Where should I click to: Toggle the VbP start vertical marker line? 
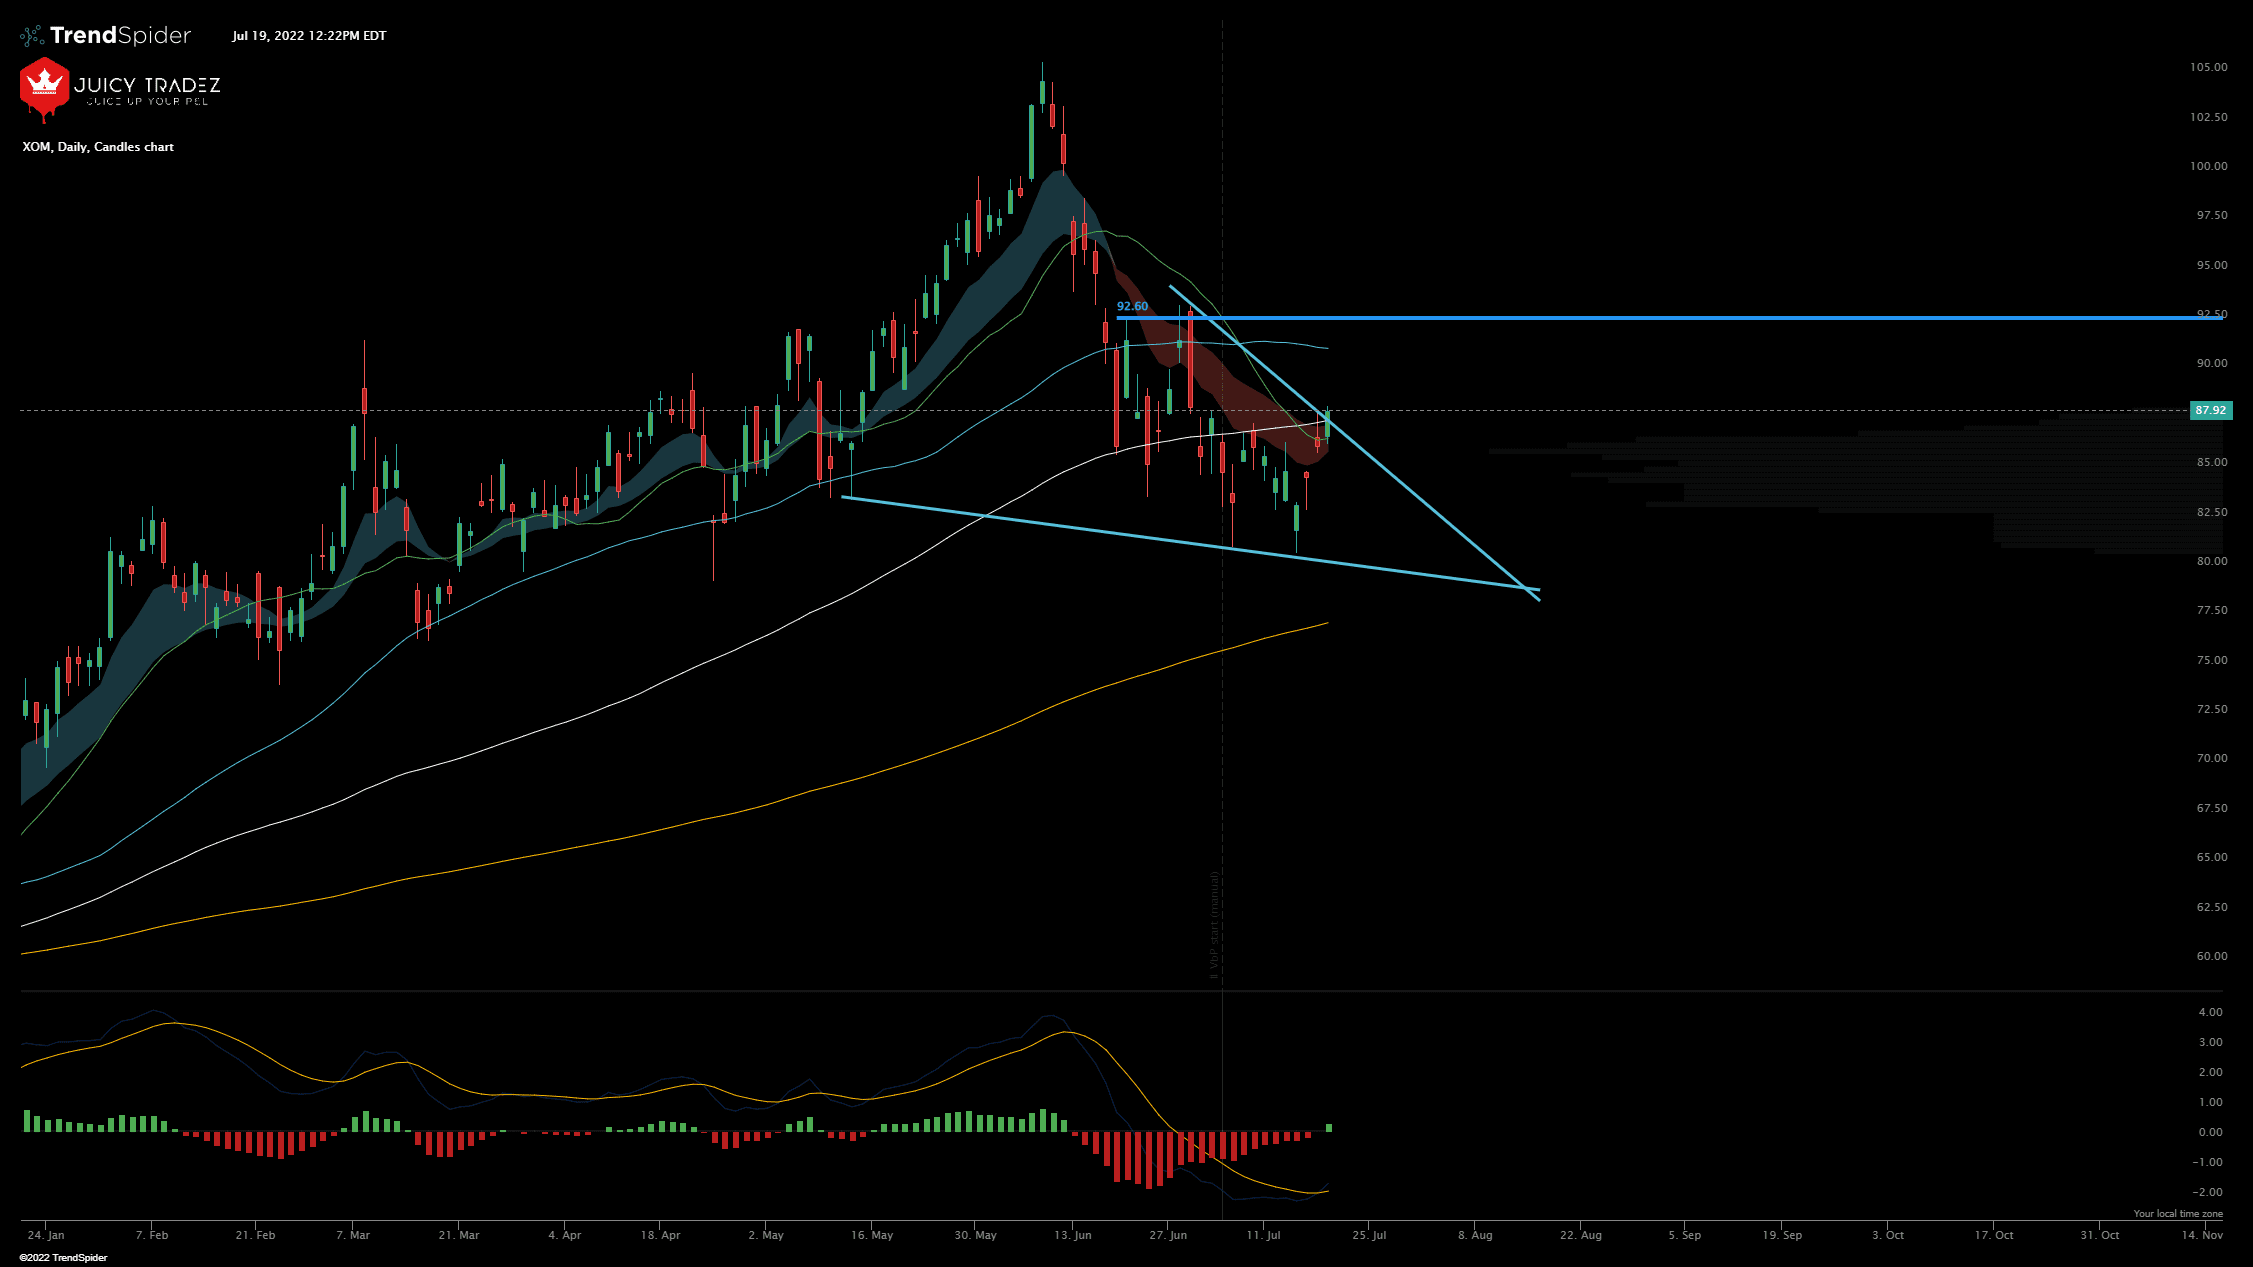tap(1221, 700)
